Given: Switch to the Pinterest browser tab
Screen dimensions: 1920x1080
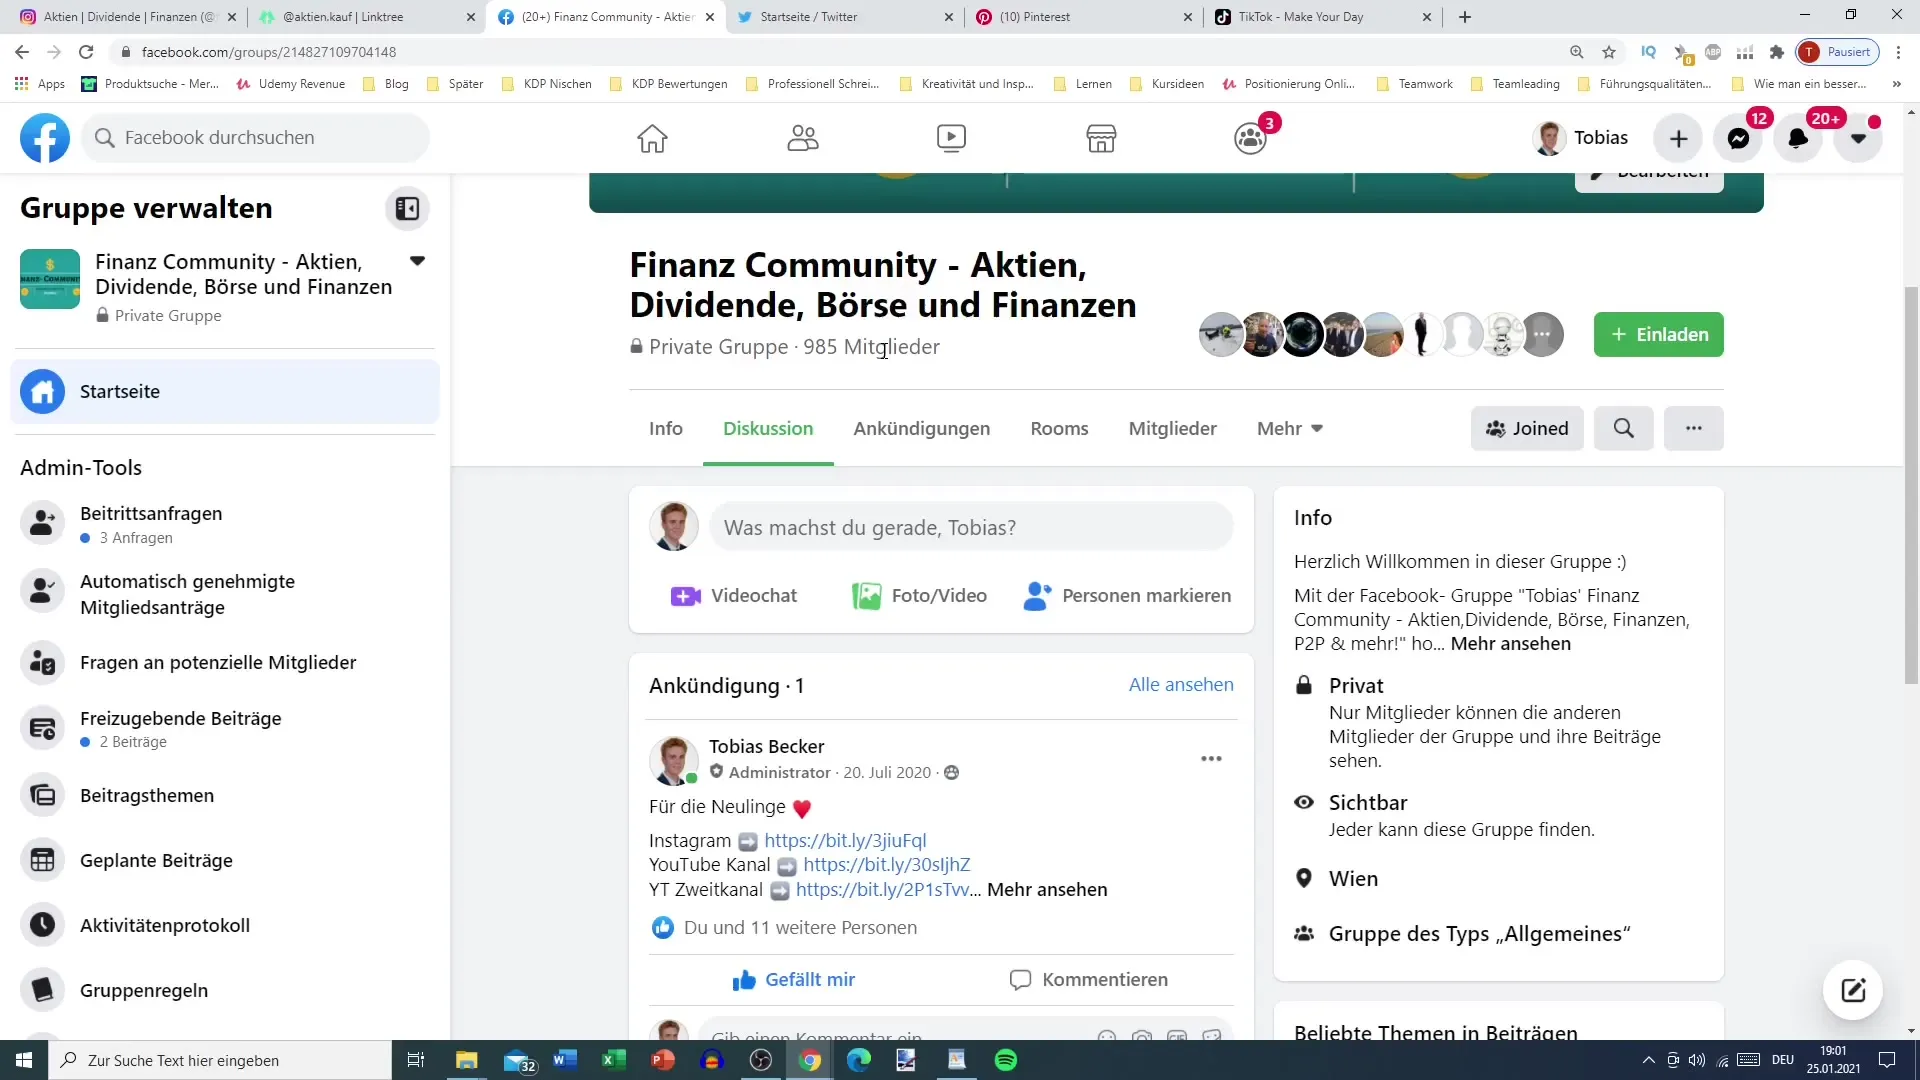Looking at the screenshot, I should coord(1083,17).
